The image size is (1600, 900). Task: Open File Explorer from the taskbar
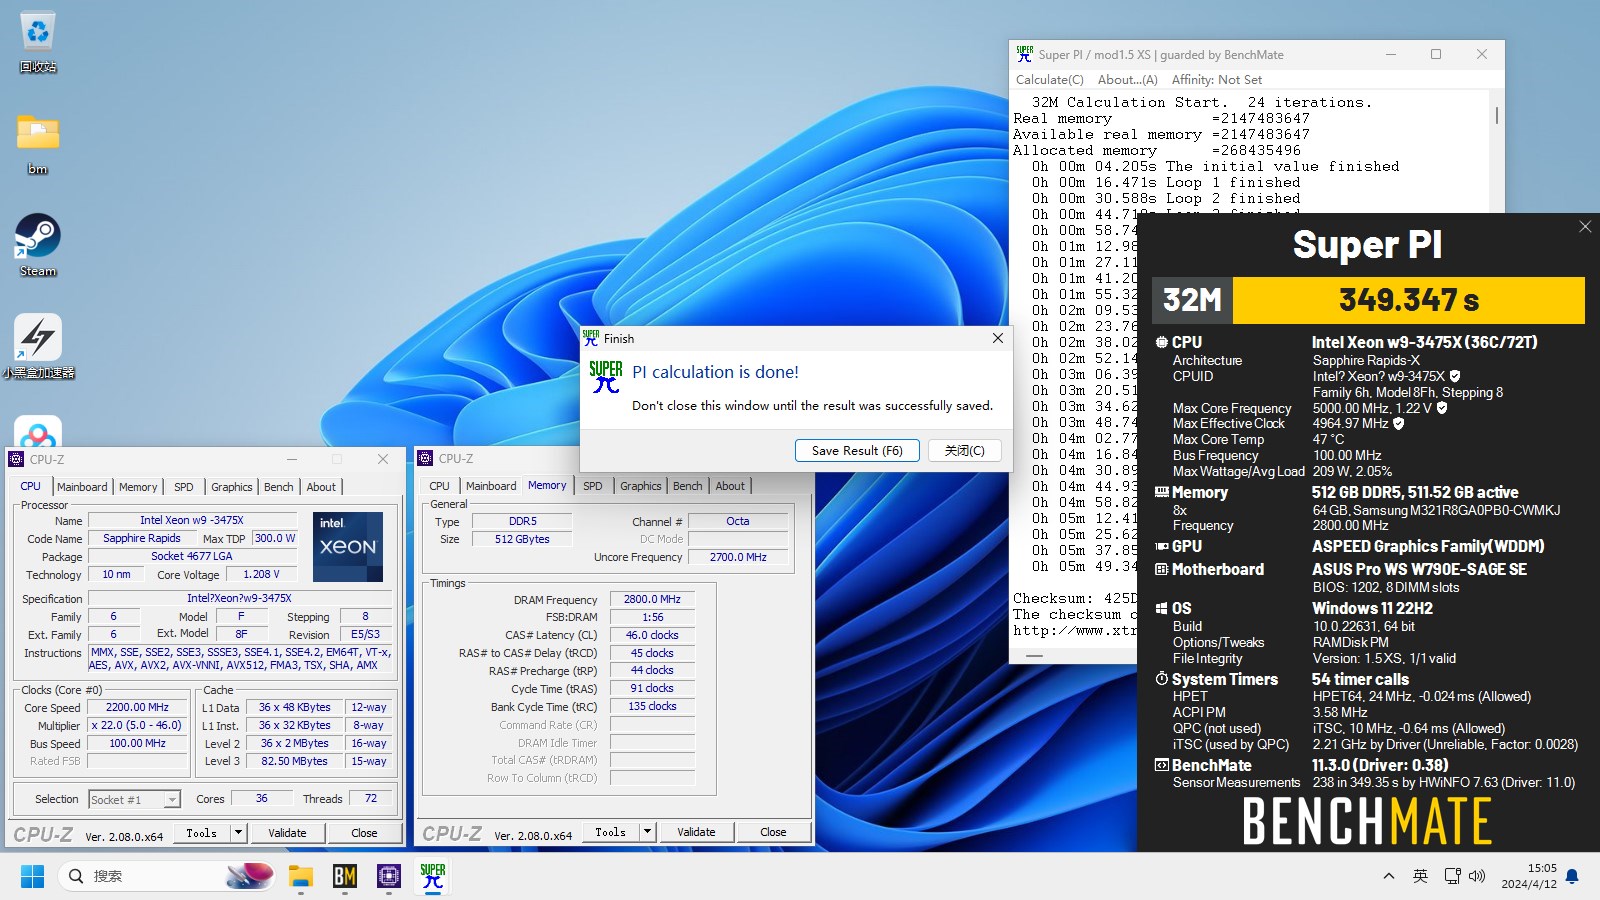[301, 876]
